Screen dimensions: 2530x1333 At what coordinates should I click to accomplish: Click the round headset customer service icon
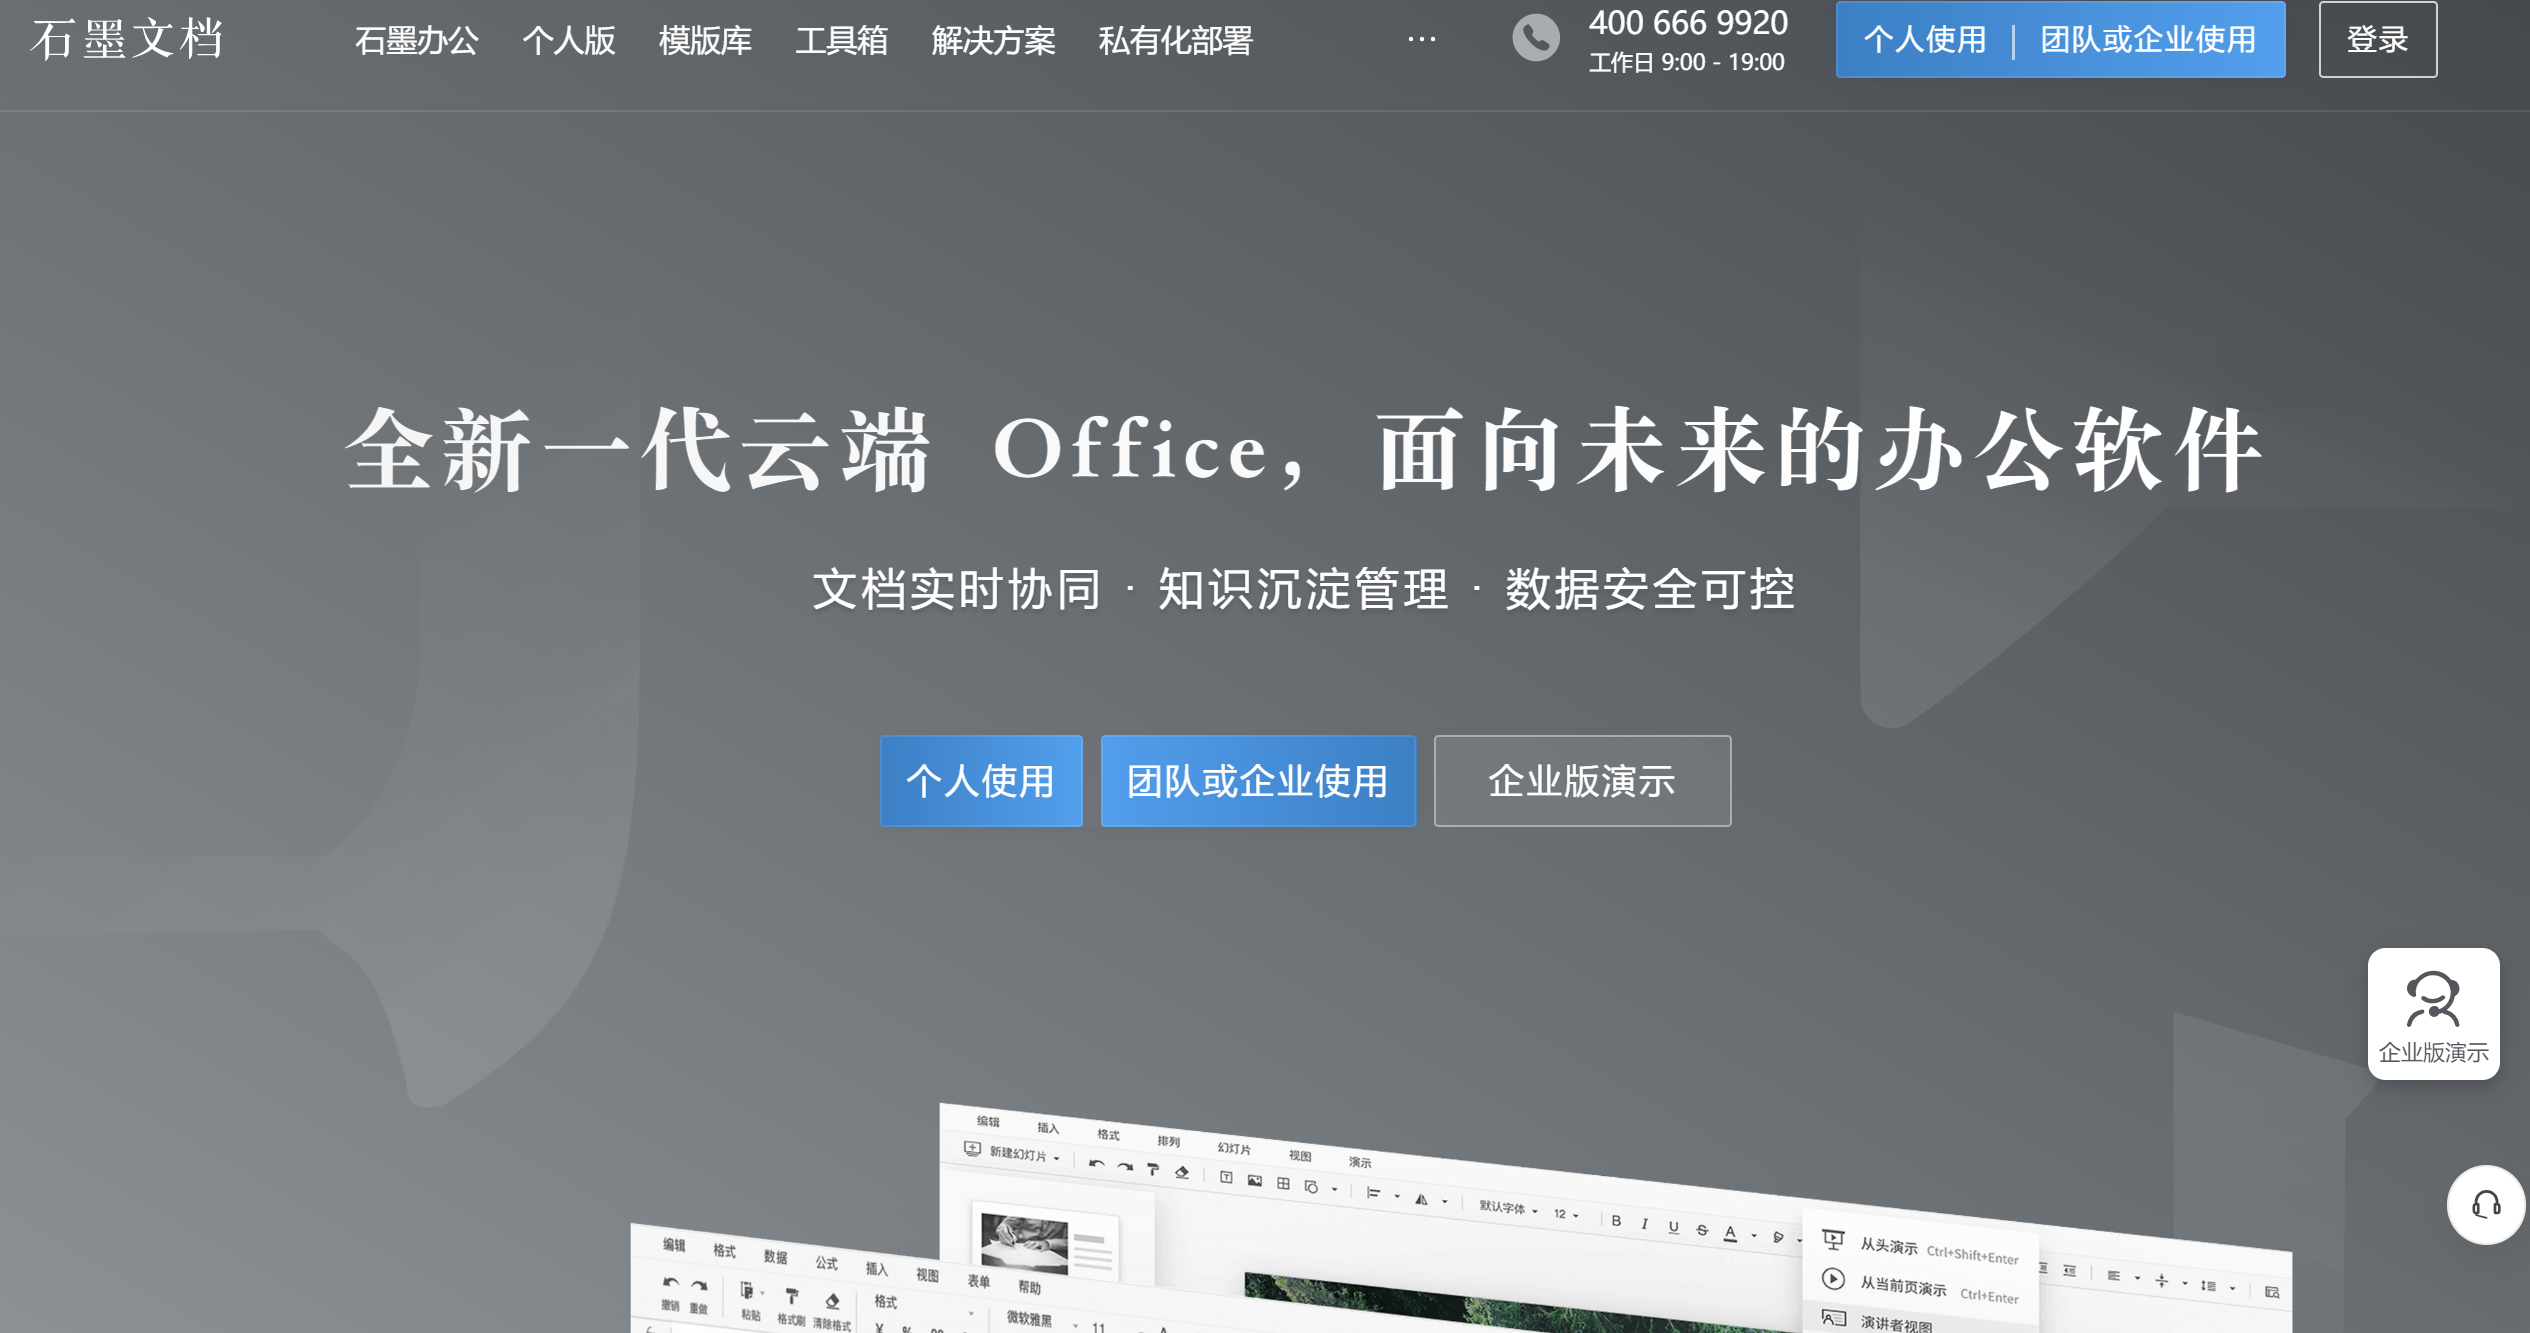[x=2486, y=1205]
